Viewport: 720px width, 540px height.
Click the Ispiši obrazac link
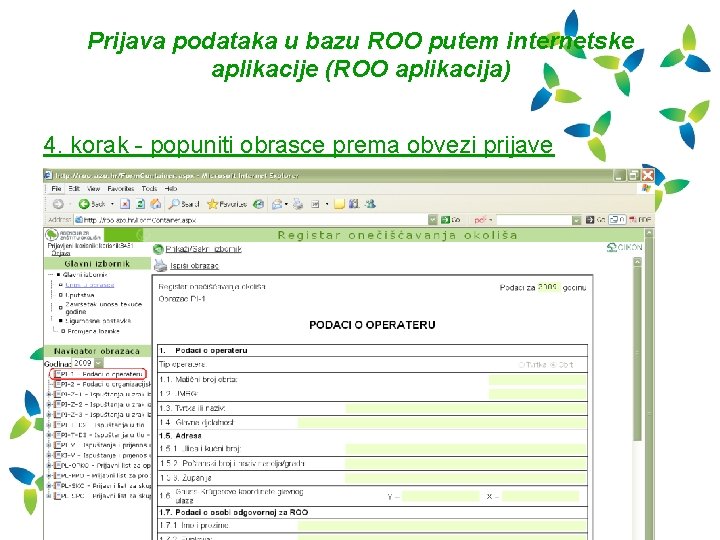(194, 266)
